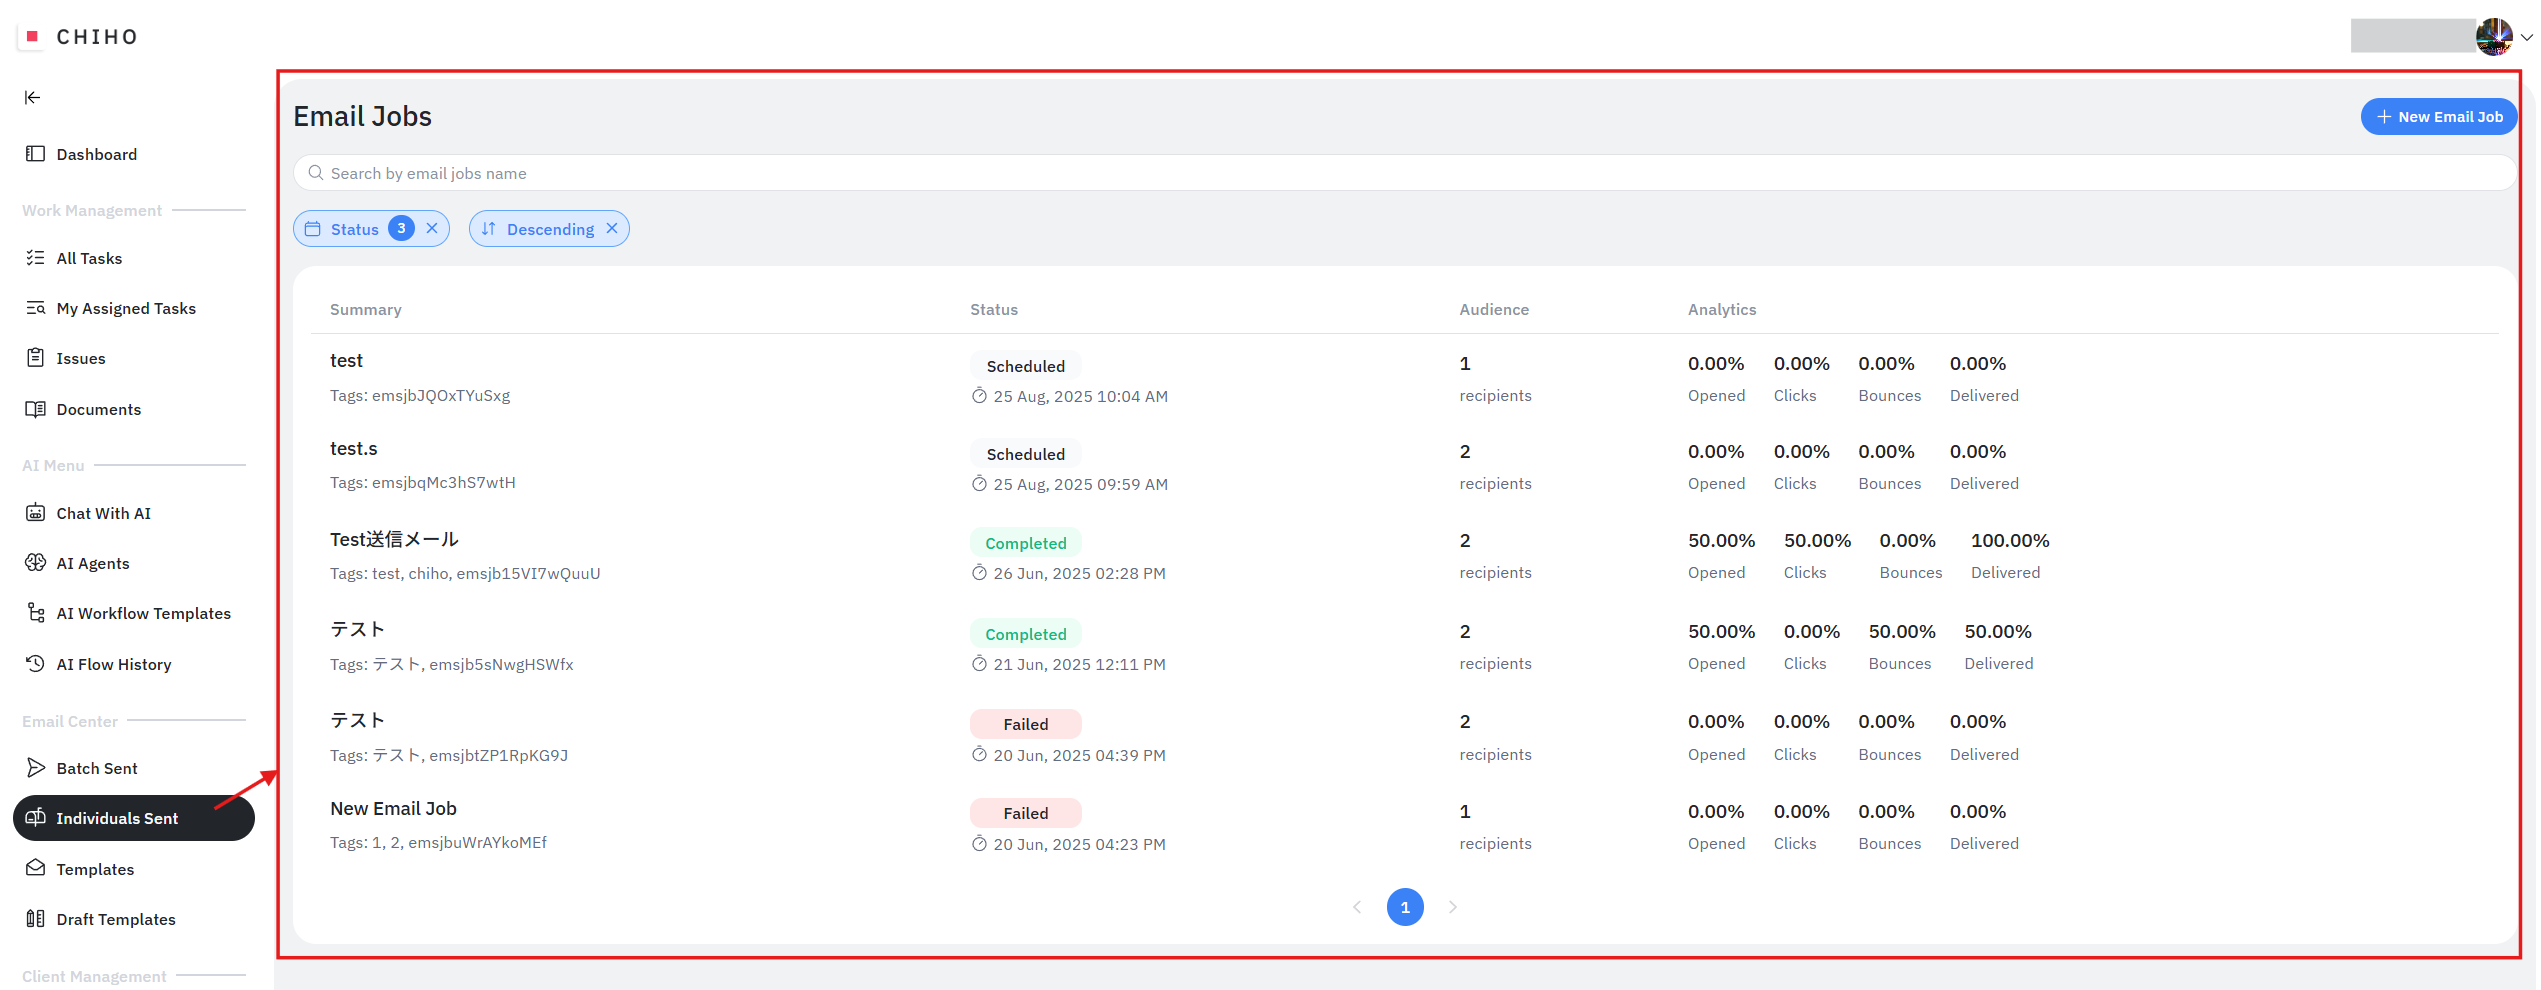Go to the next page arrow
Viewport: 2541px width, 990px height.
(1453, 907)
